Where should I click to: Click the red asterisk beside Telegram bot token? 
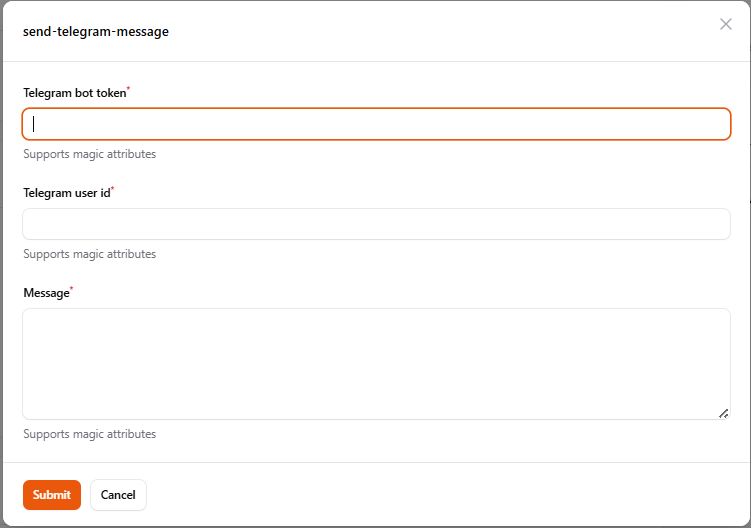(x=129, y=90)
